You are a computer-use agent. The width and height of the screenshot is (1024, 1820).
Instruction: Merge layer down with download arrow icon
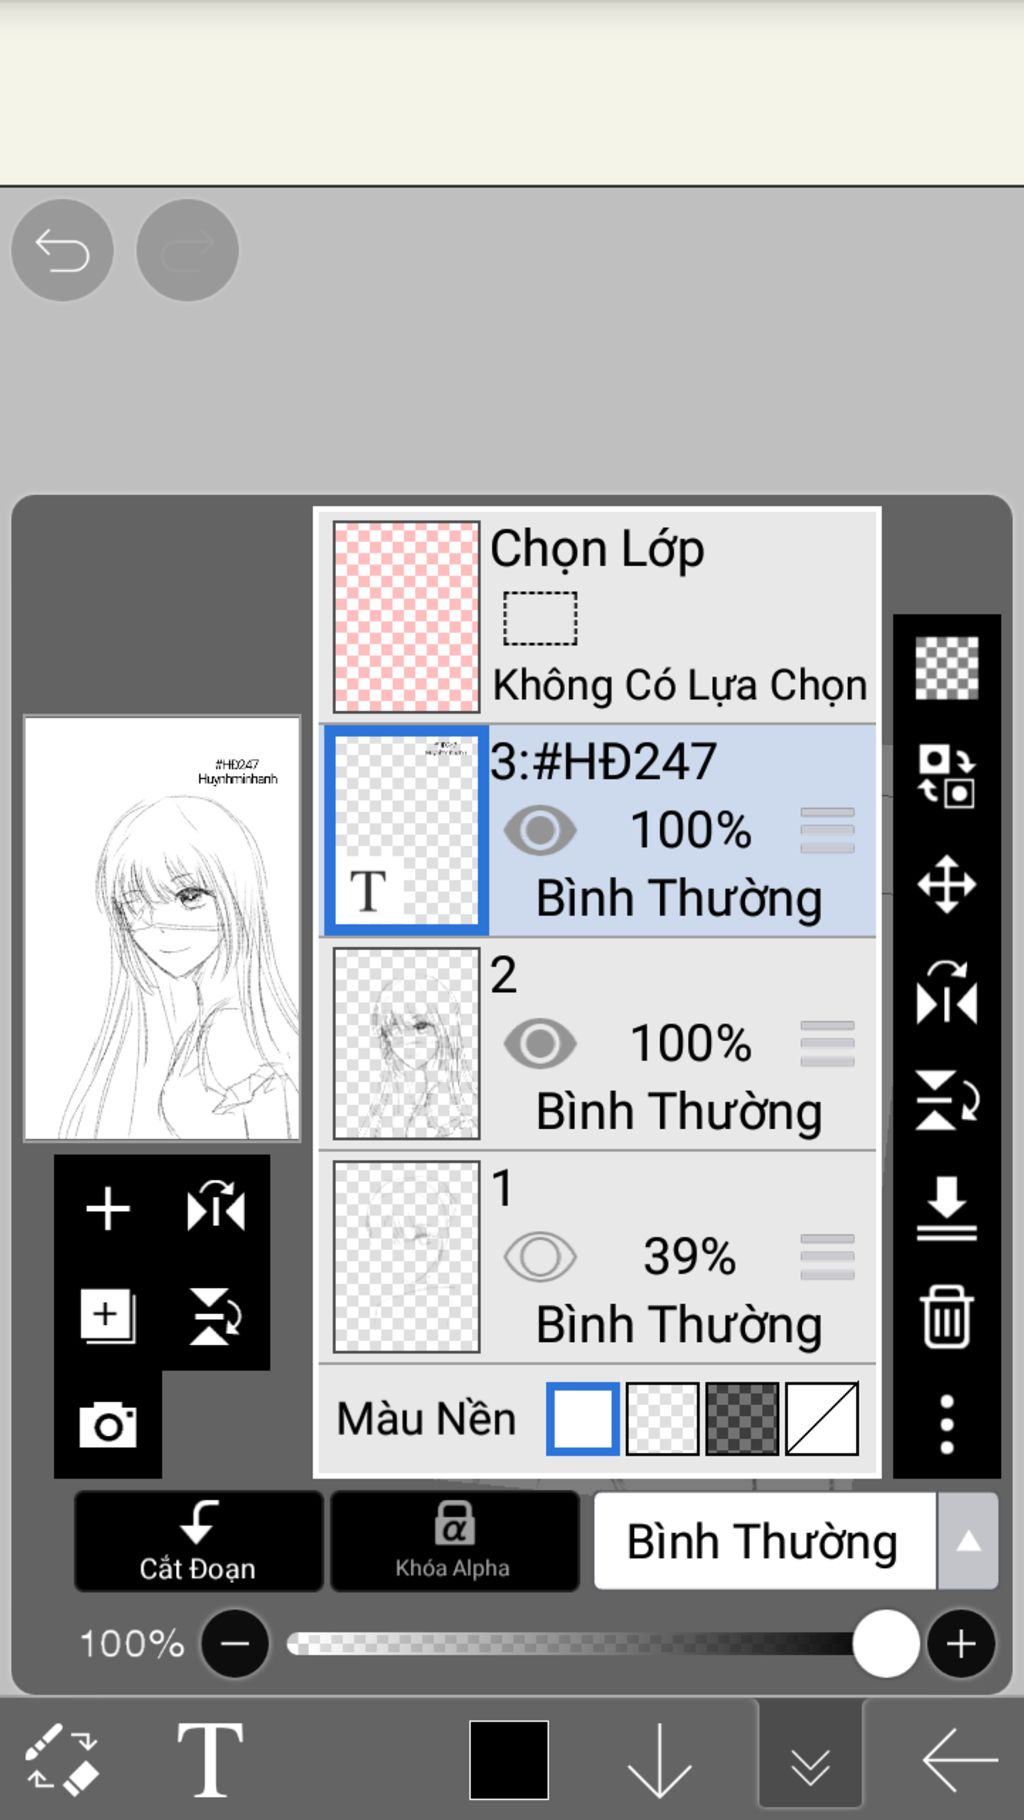(x=946, y=1208)
